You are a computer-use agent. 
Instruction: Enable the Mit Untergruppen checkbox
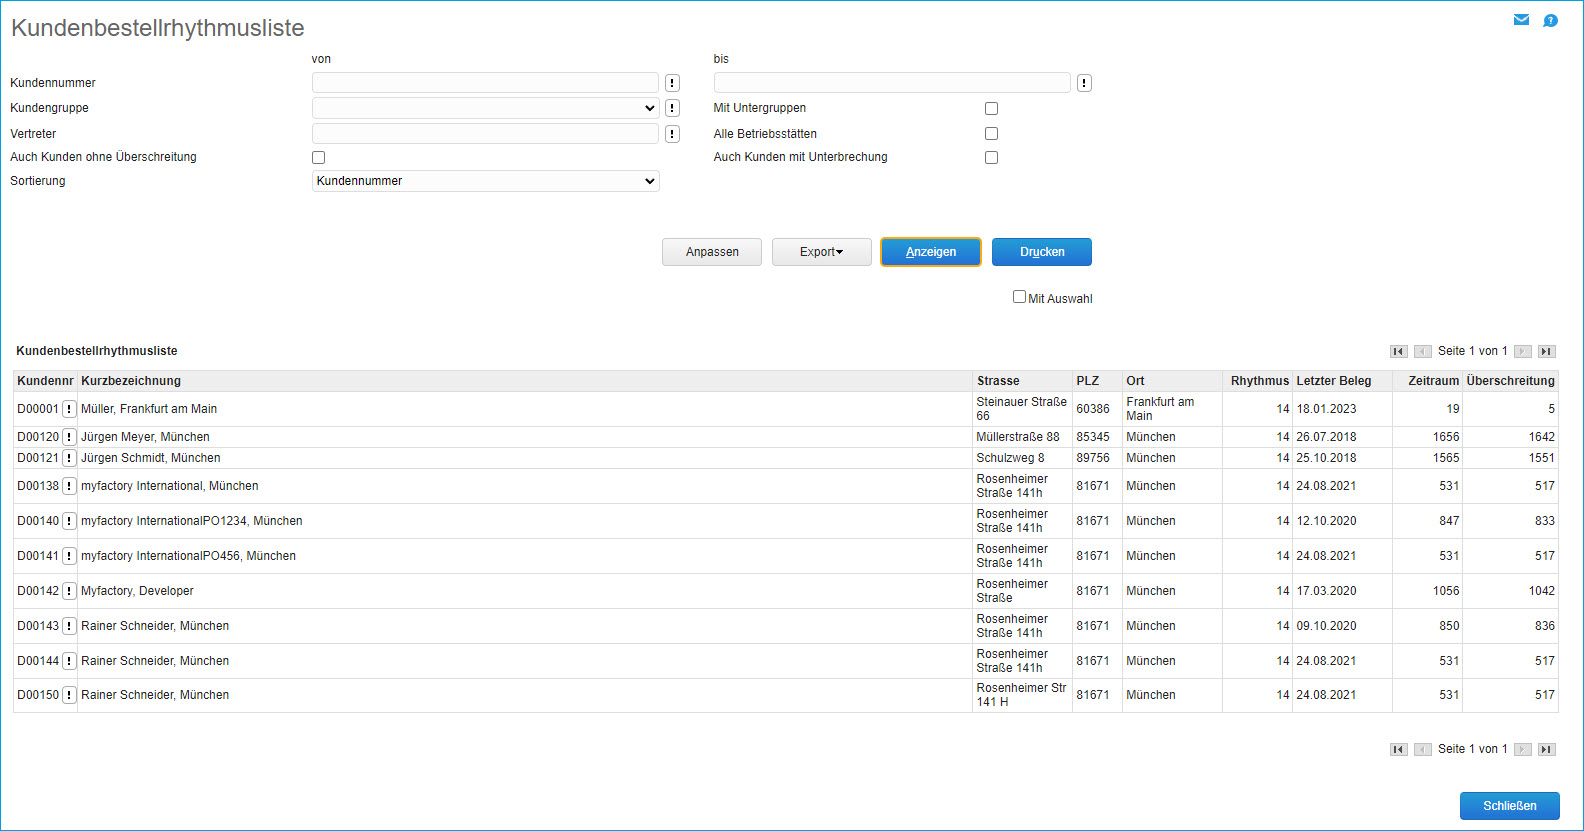tap(991, 108)
